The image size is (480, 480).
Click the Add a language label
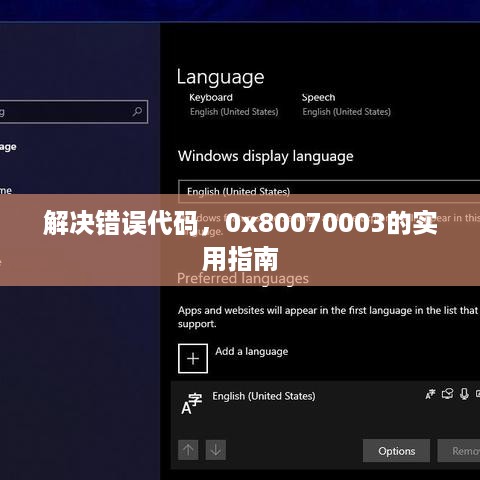[x=252, y=351]
